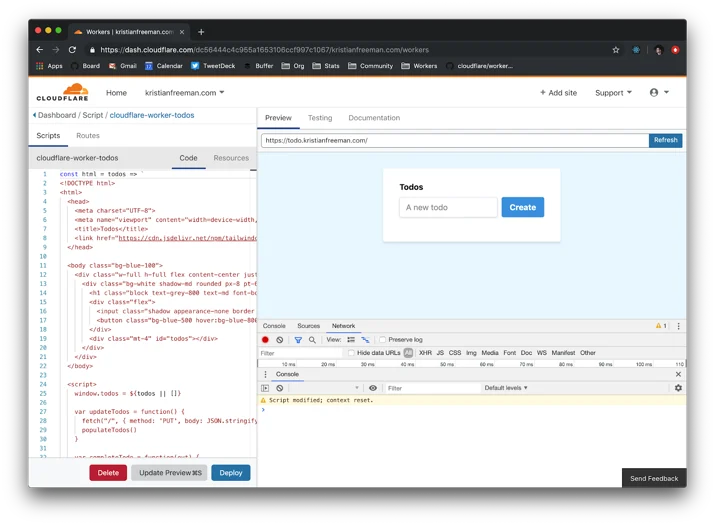Go to Dashboard via breadcrumb link

click(x=57, y=115)
